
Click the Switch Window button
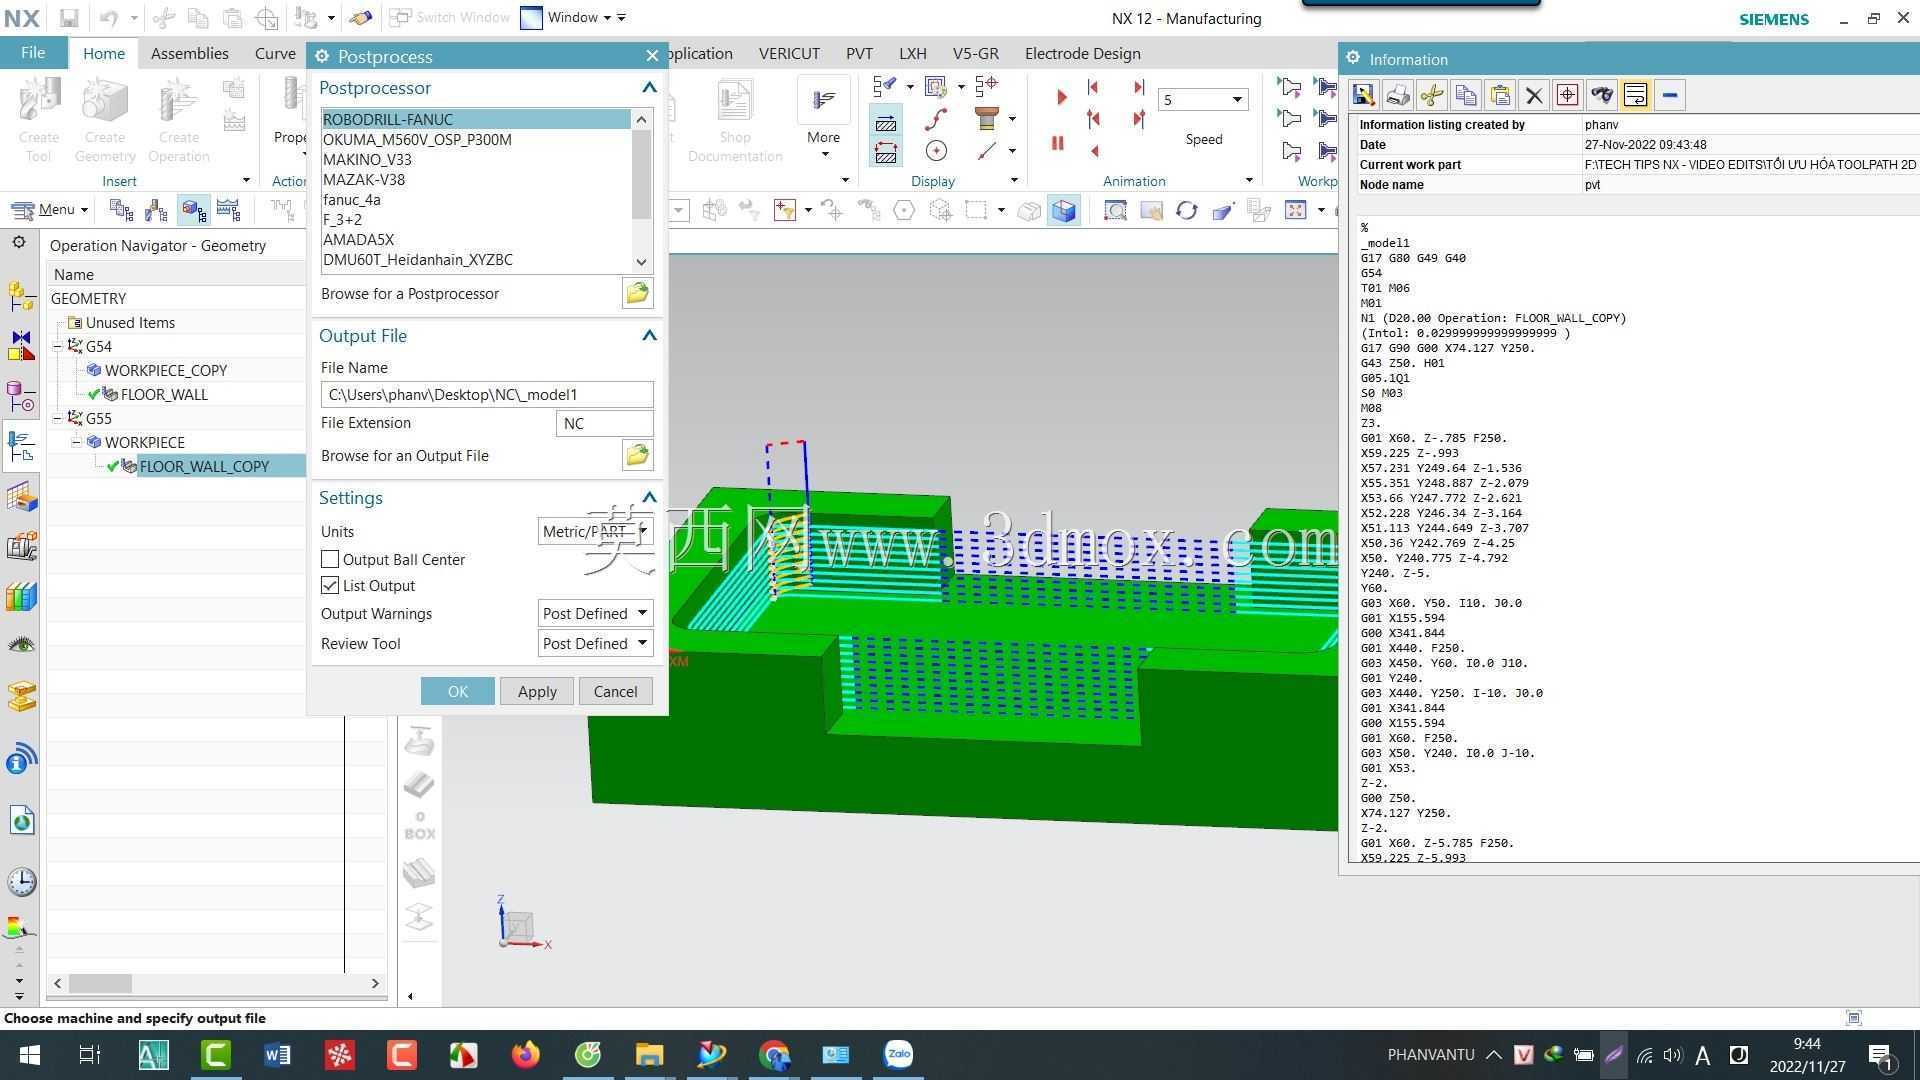point(452,17)
